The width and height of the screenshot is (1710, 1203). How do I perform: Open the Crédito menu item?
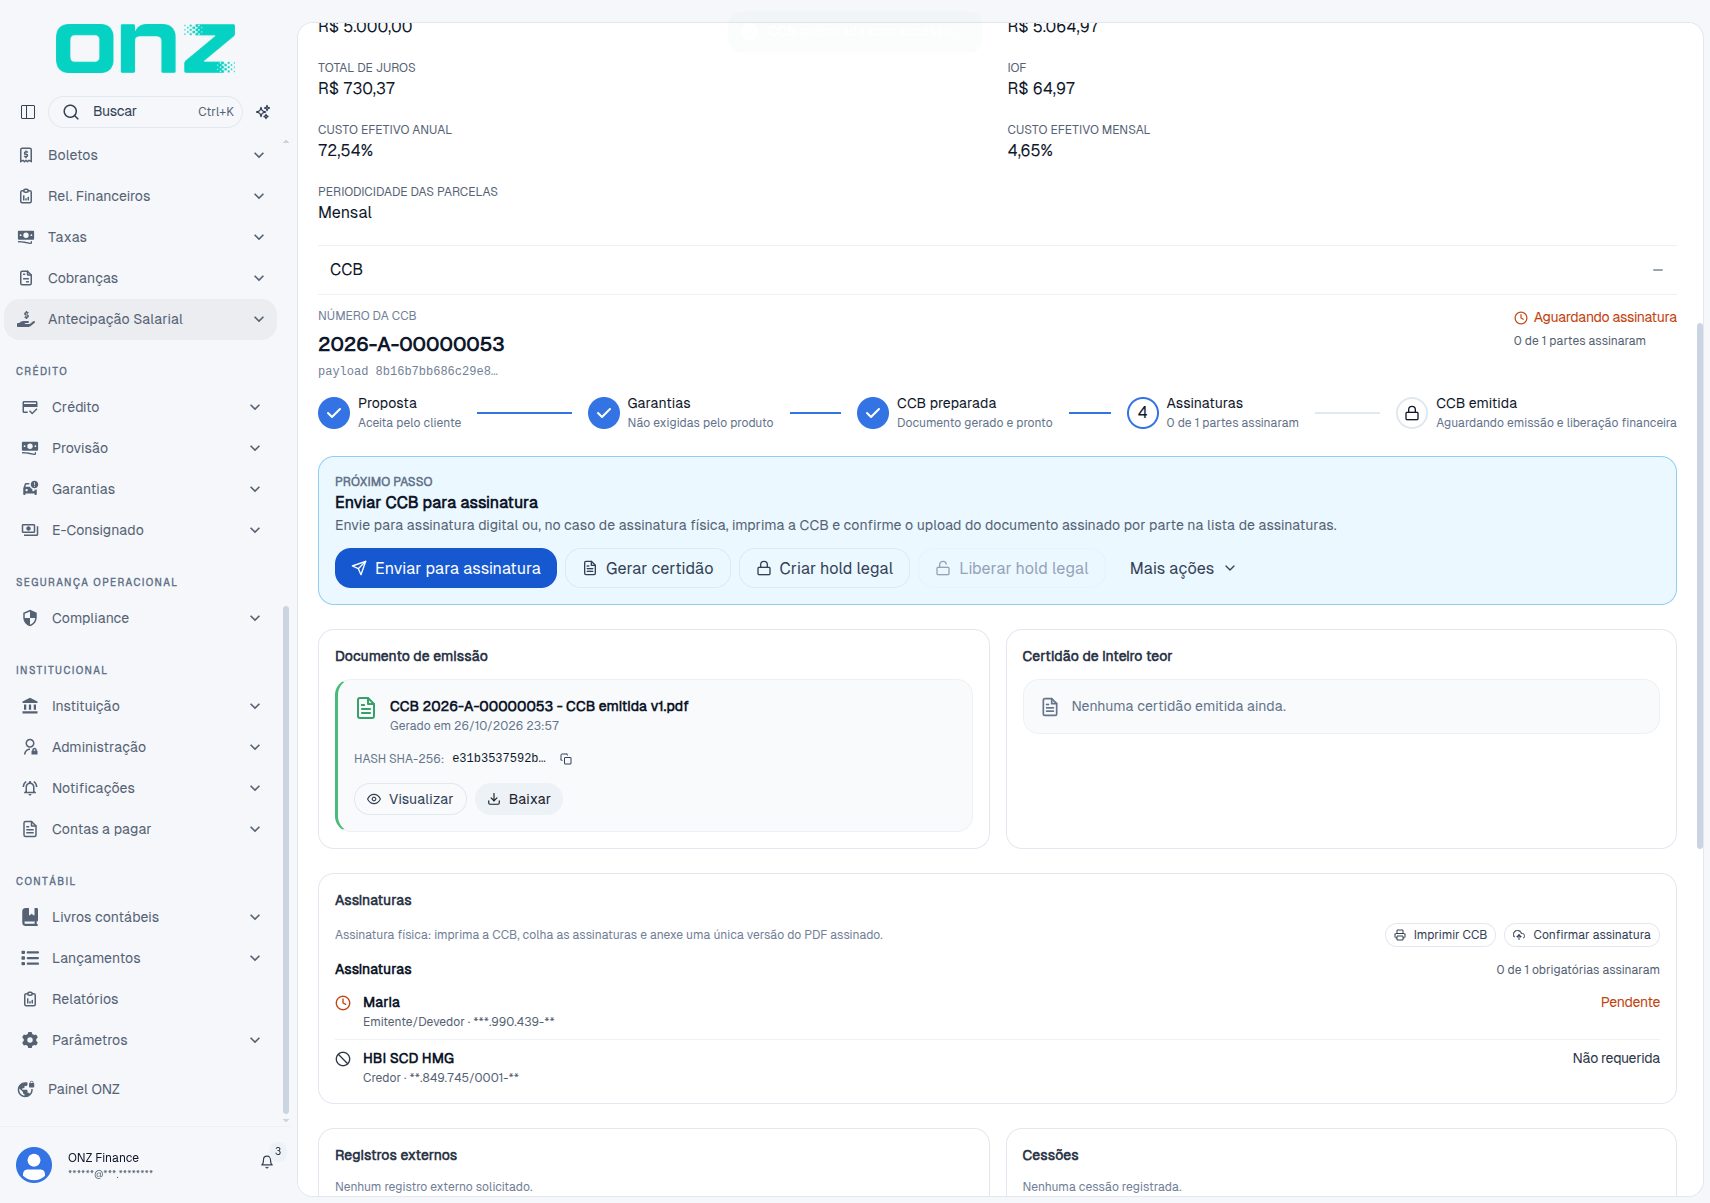pyautogui.click(x=140, y=407)
